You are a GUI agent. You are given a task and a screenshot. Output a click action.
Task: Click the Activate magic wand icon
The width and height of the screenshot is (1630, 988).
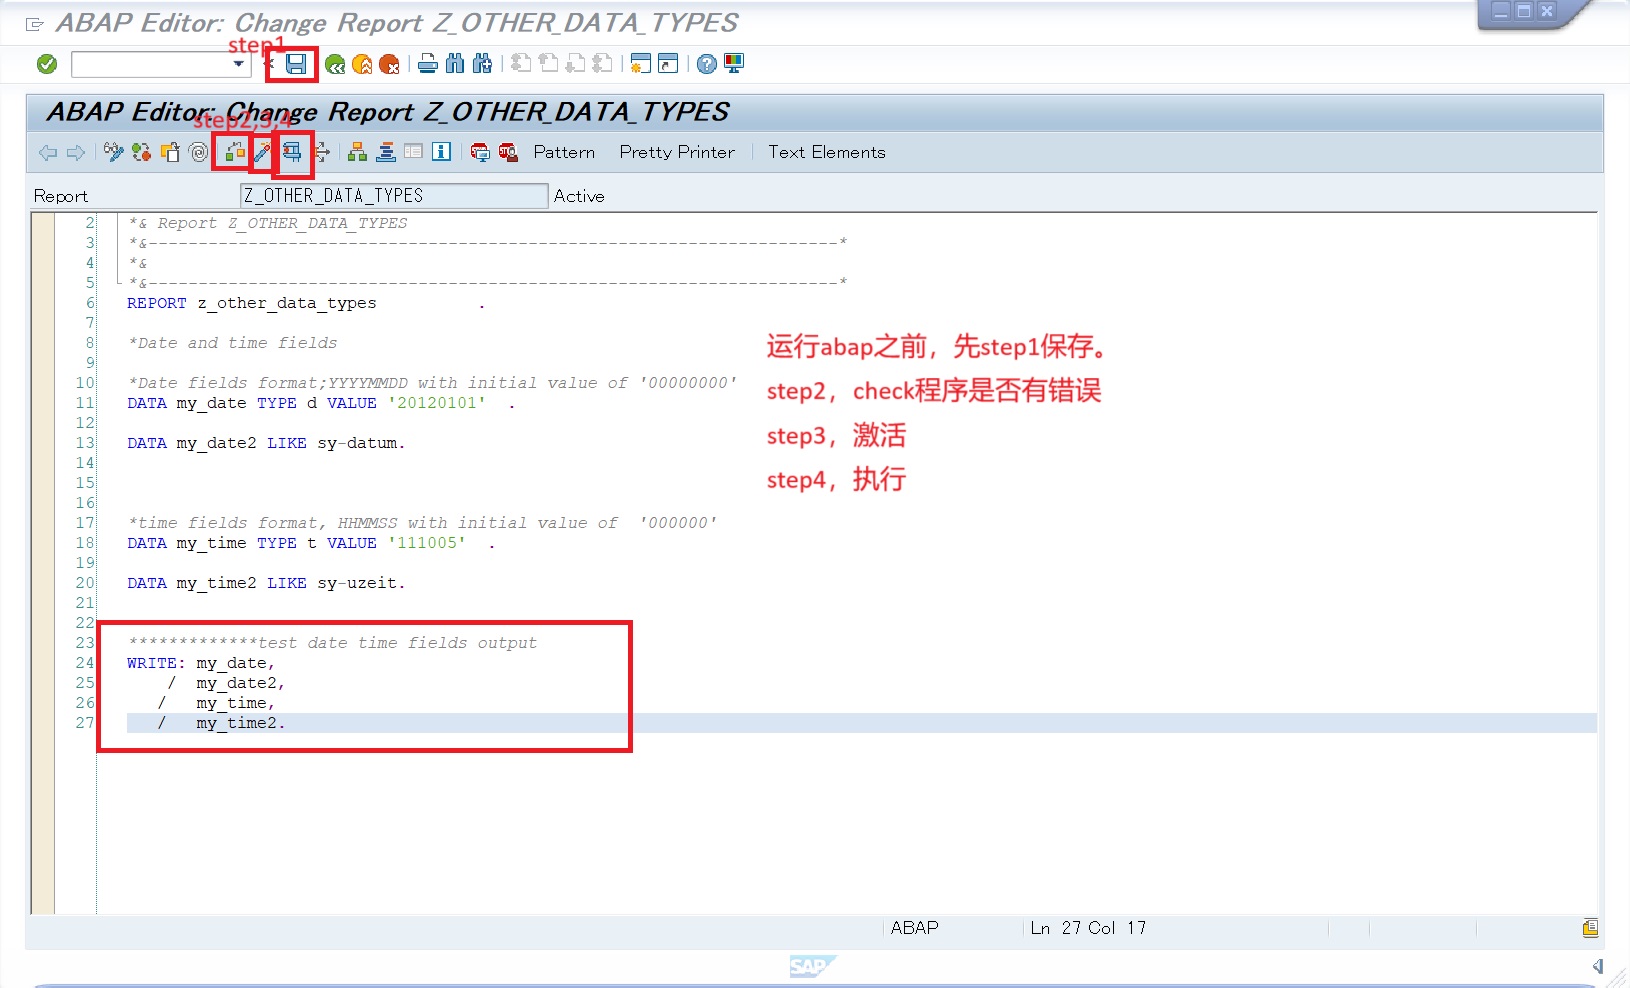262,152
